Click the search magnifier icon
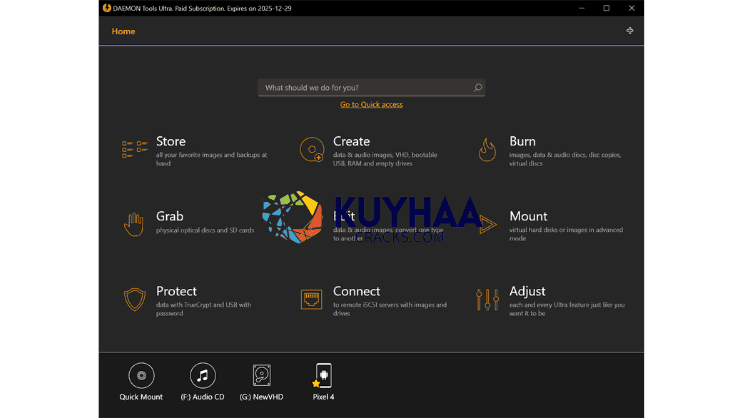The height and width of the screenshot is (418, 743). click(478, 87)
